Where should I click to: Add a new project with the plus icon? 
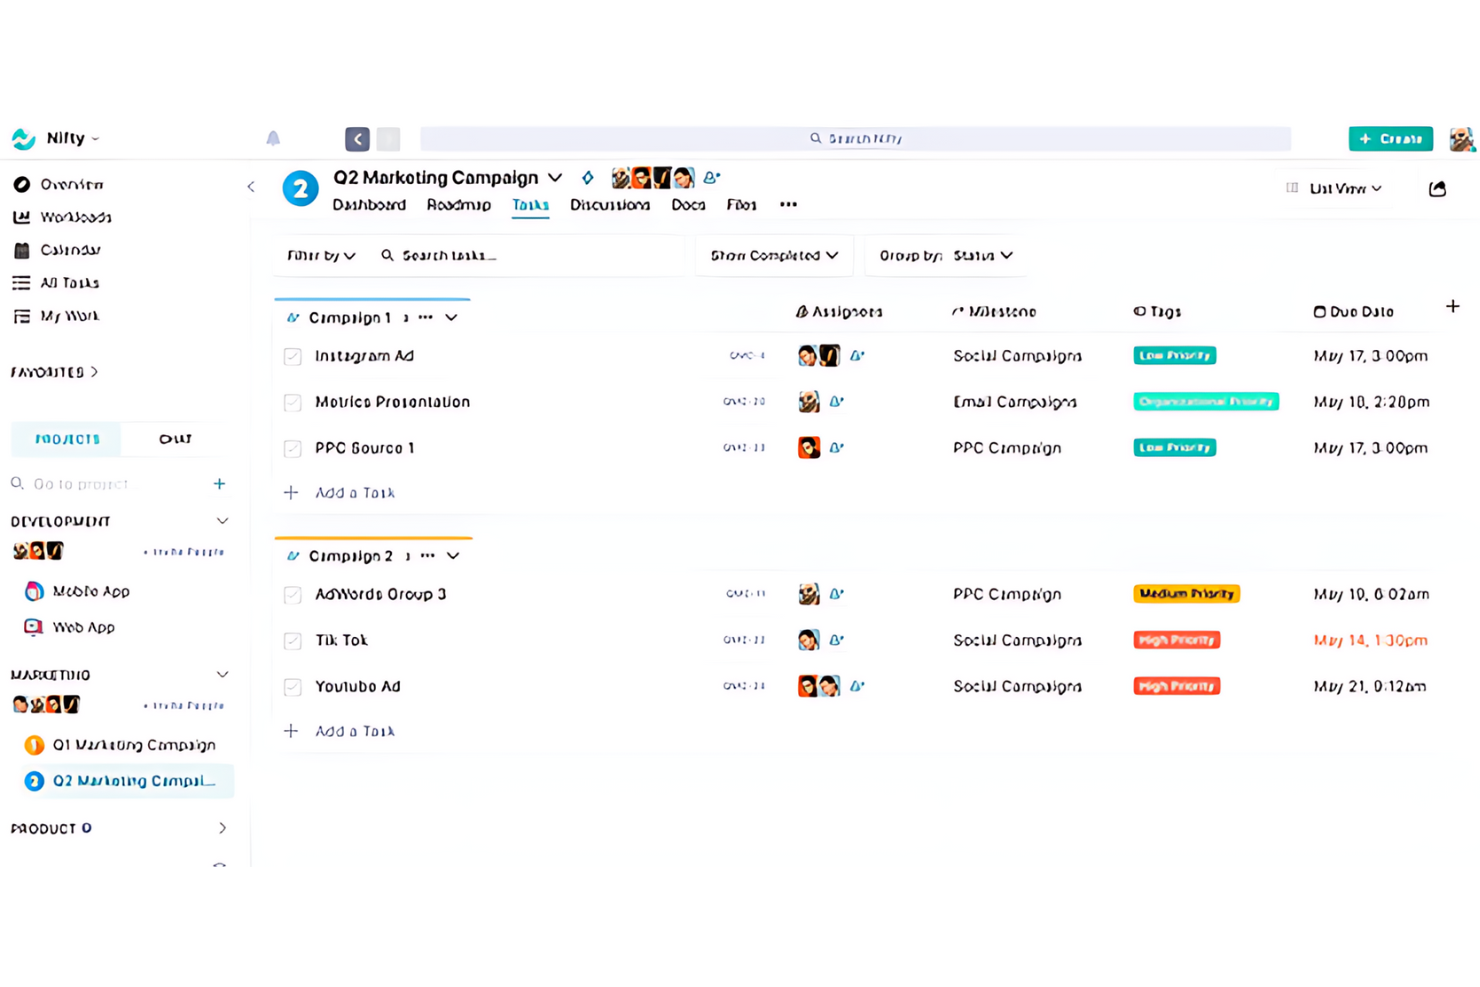click(219, 484)
